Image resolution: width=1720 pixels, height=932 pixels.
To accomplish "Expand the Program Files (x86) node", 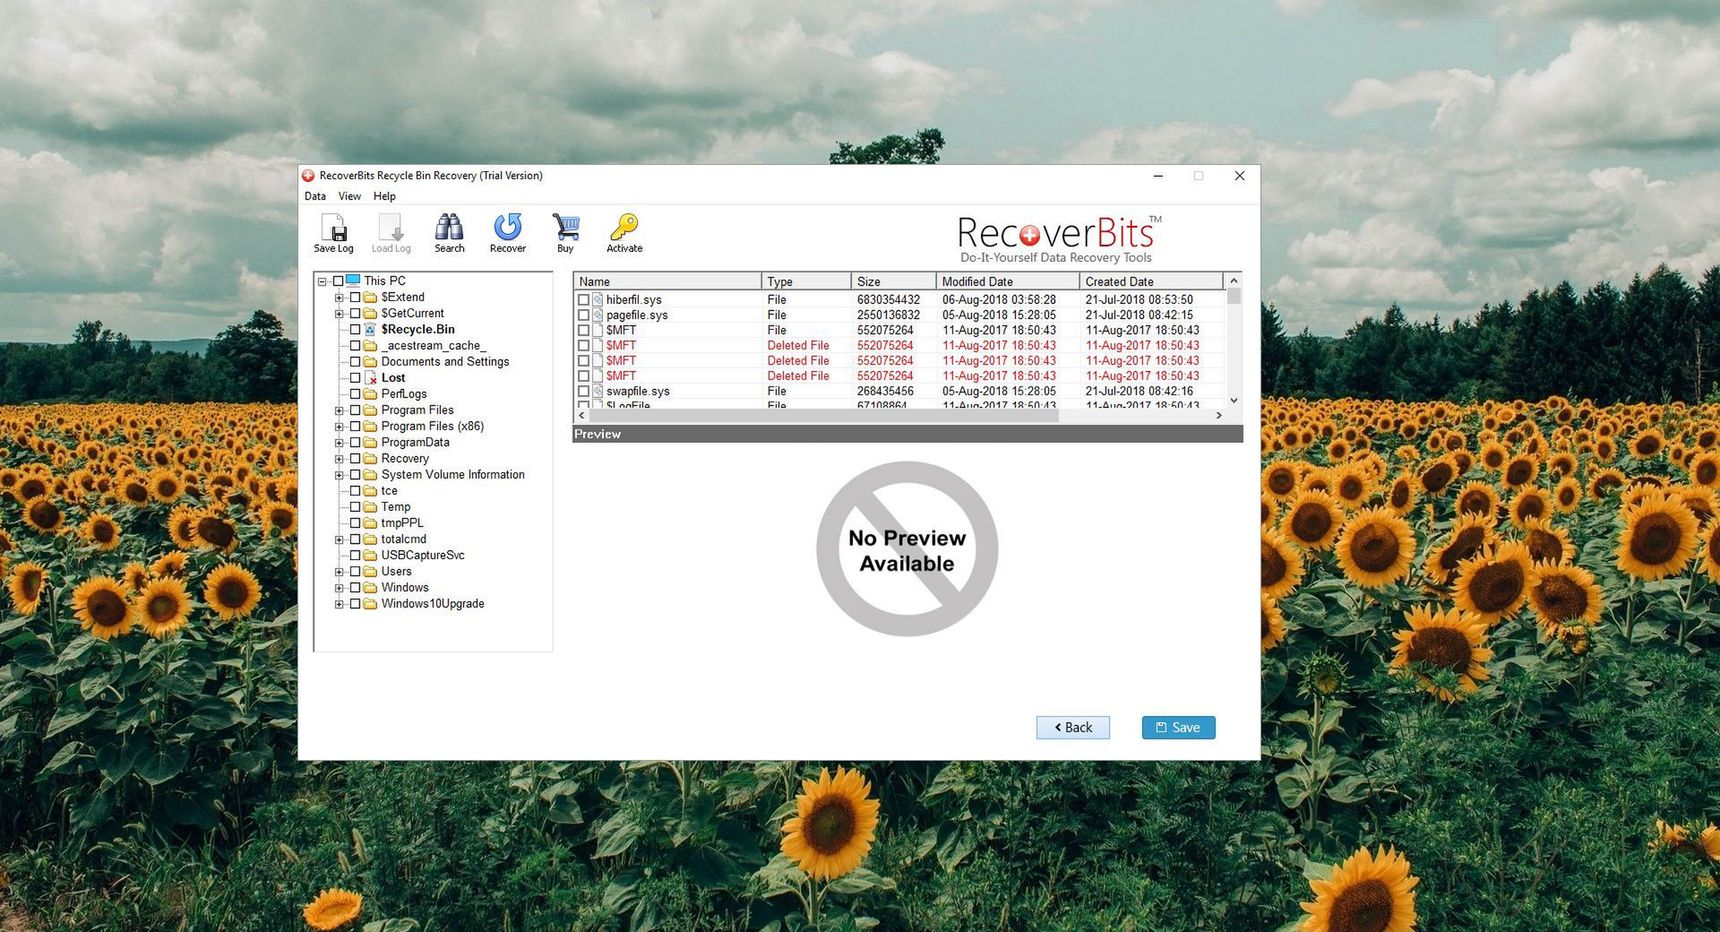I will 339,427.
